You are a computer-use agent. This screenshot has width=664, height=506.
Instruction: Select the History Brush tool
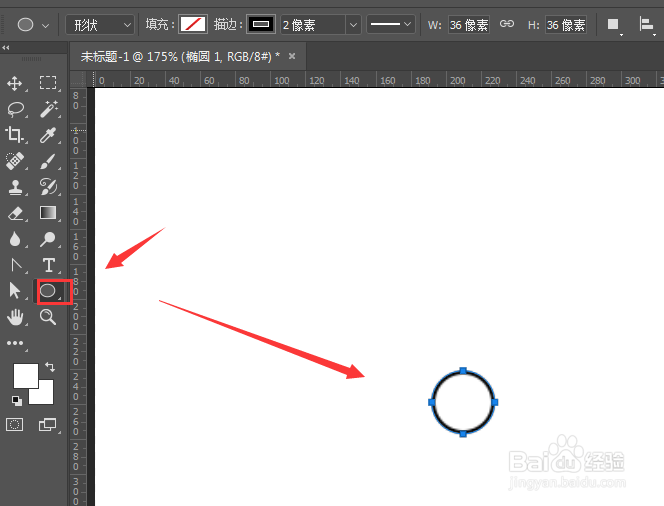pyautogui.click(x=48, y=186)
